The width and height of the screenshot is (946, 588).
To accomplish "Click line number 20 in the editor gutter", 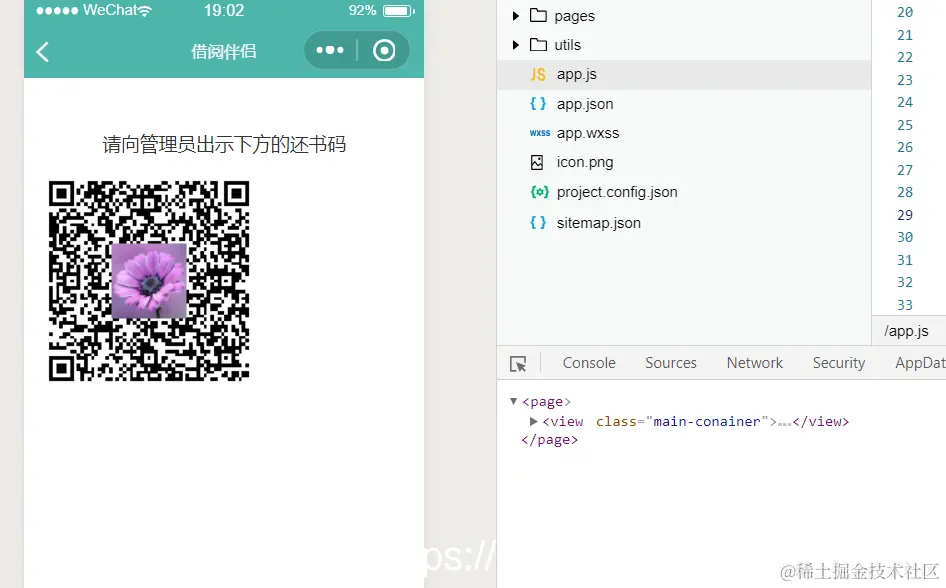I will 904,12.
